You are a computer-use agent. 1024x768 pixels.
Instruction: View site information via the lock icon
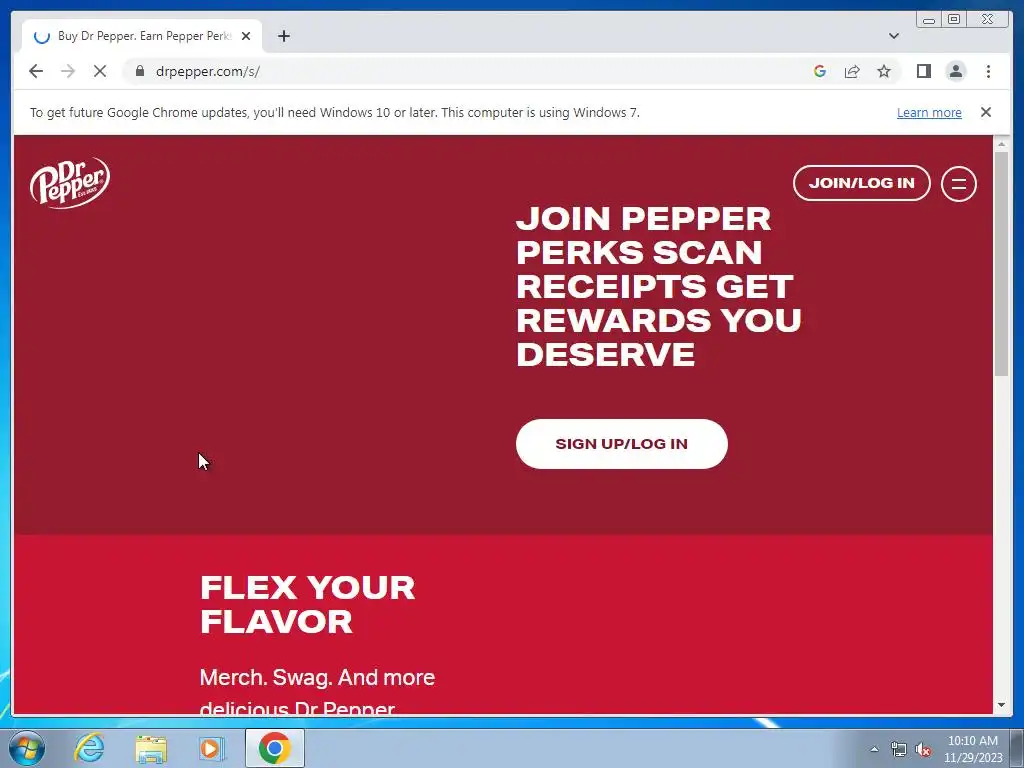pos(140,71)
